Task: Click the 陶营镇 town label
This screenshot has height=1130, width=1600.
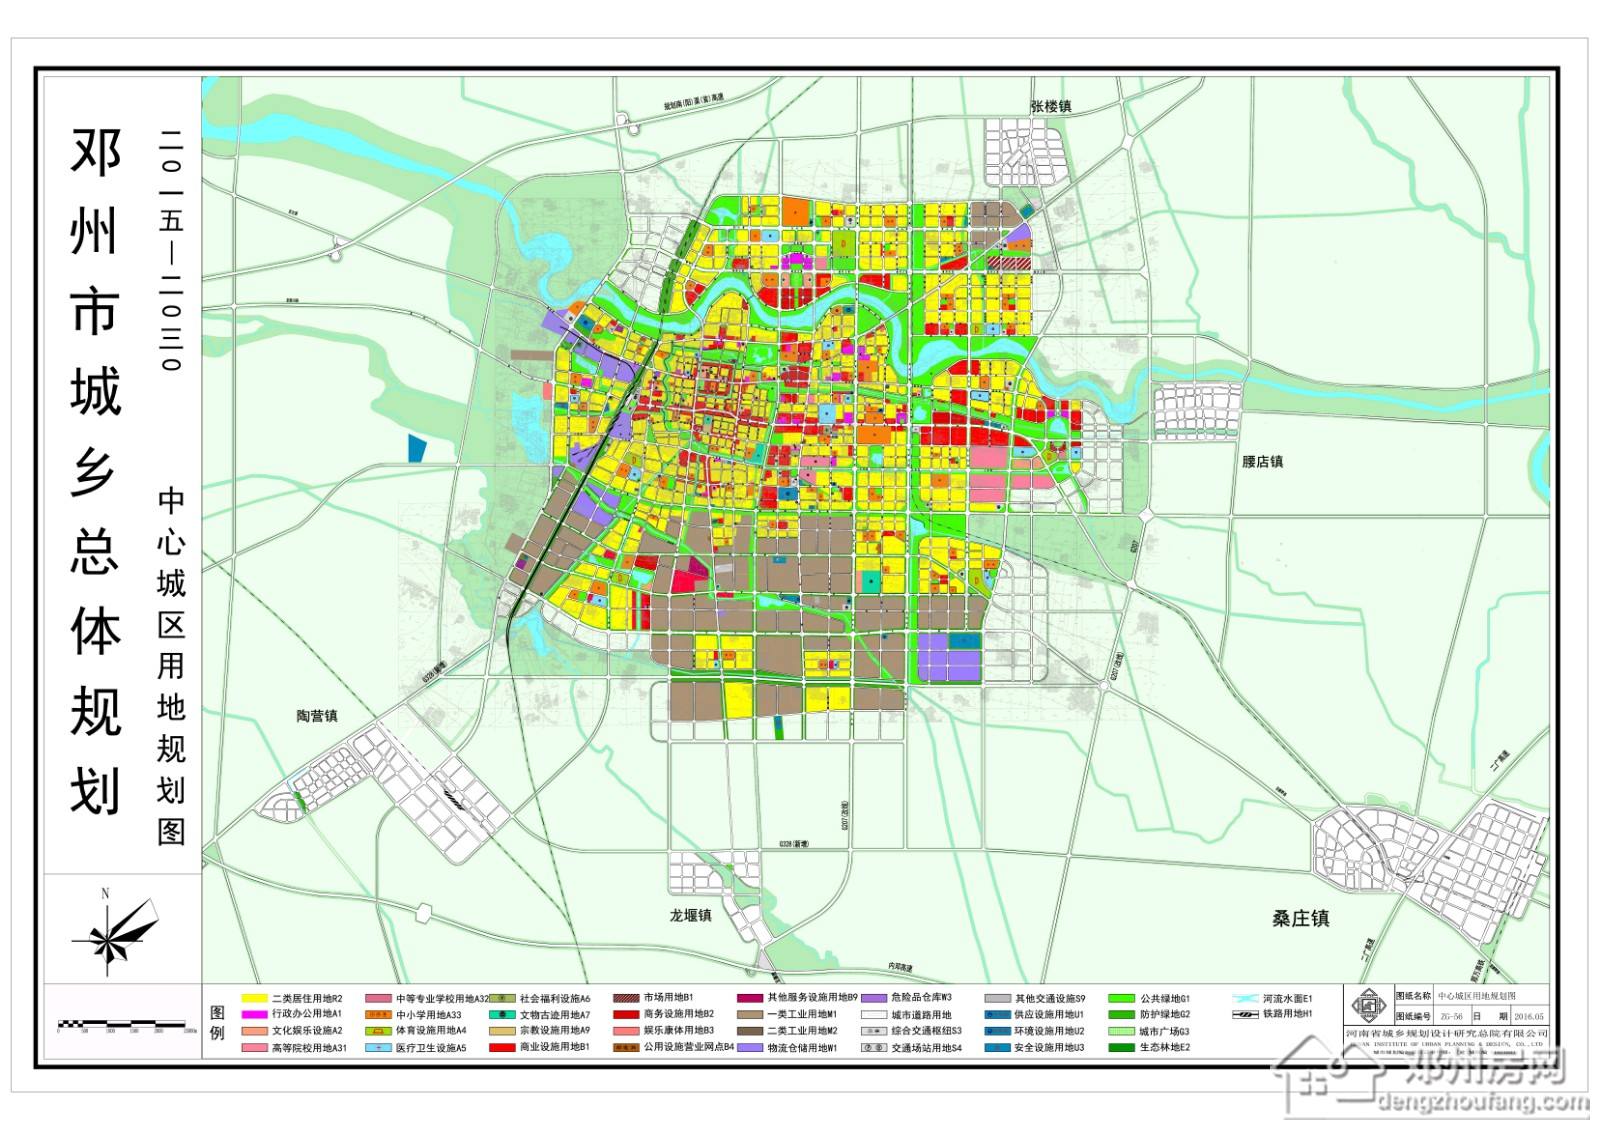Action: [317, 716]
